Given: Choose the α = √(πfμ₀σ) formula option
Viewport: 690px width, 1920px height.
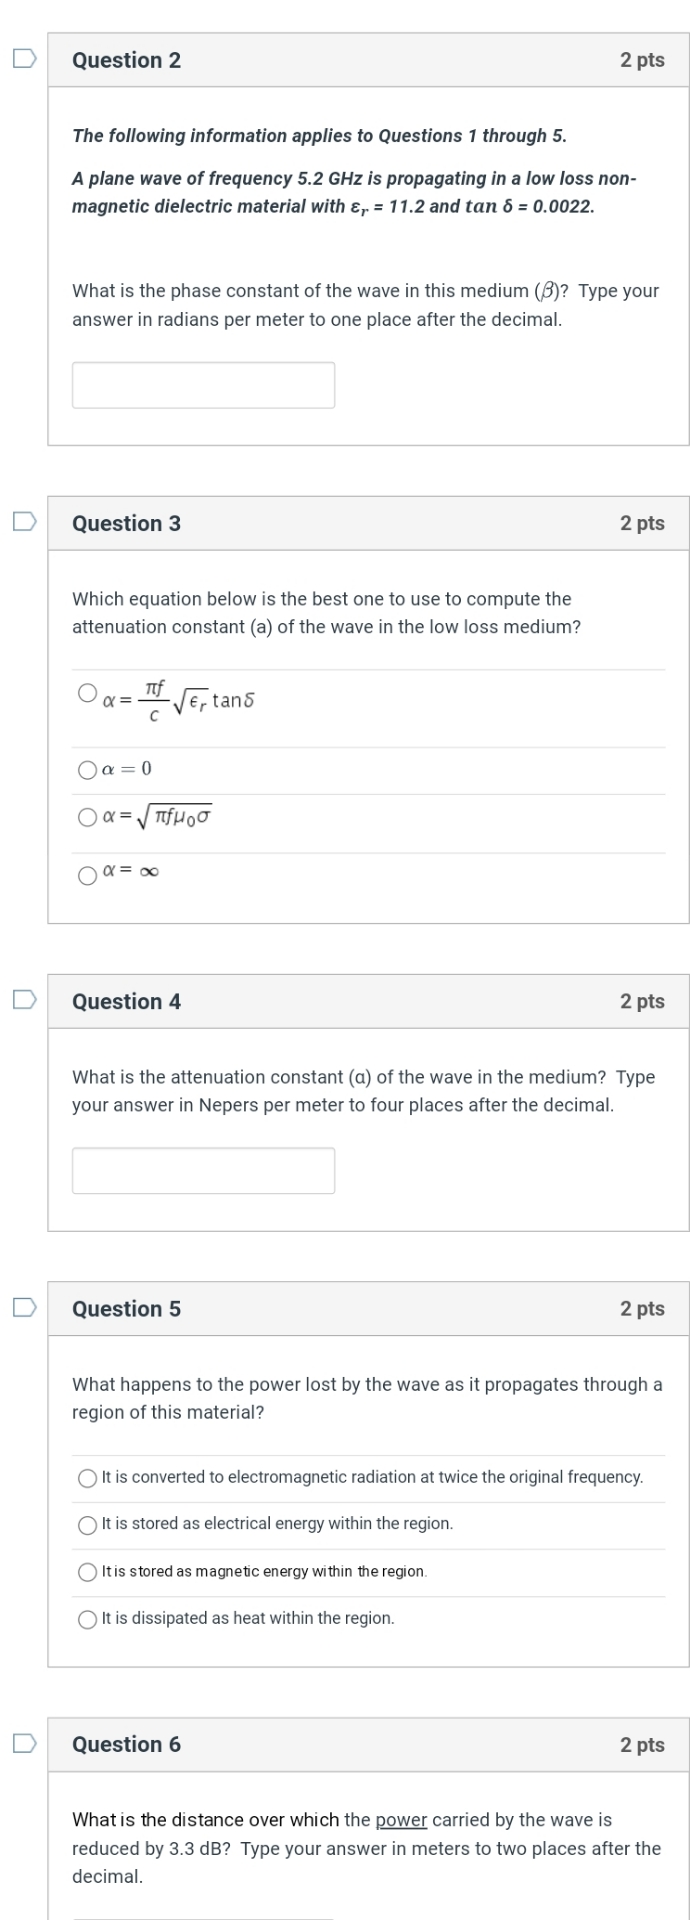Looking at the screenshot, I should click(x=88, y=815).
